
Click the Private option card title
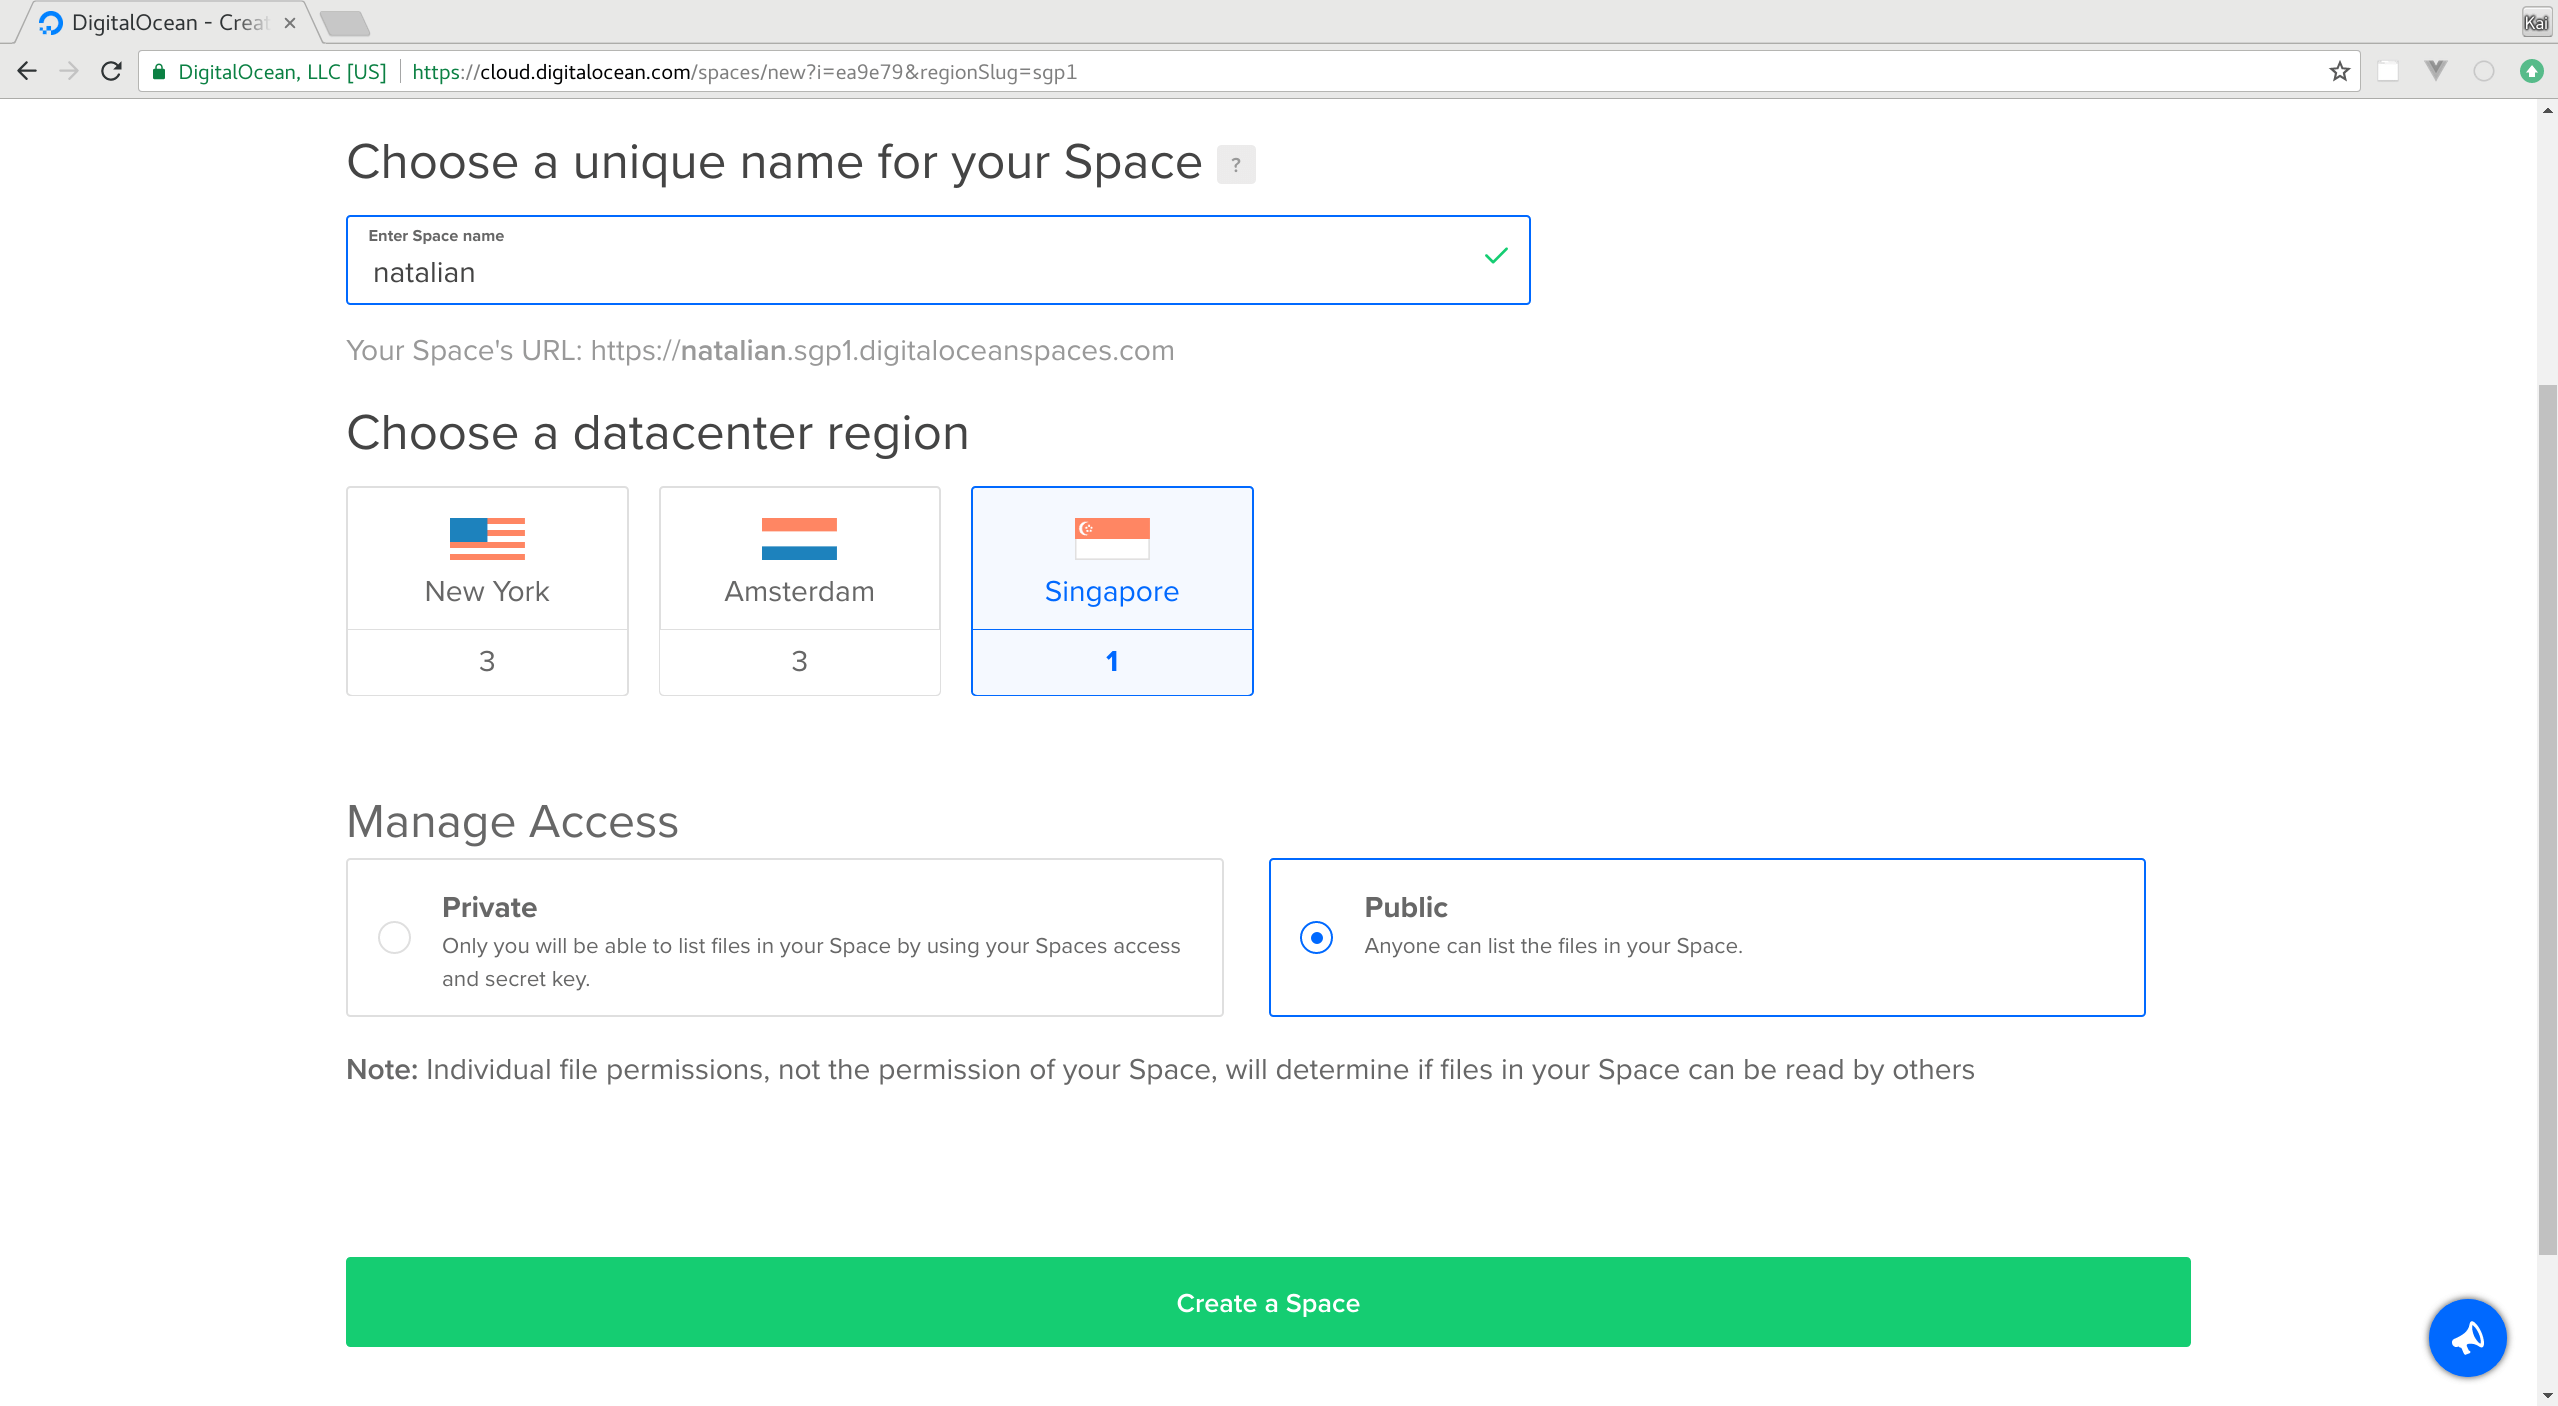coord(490,907)
